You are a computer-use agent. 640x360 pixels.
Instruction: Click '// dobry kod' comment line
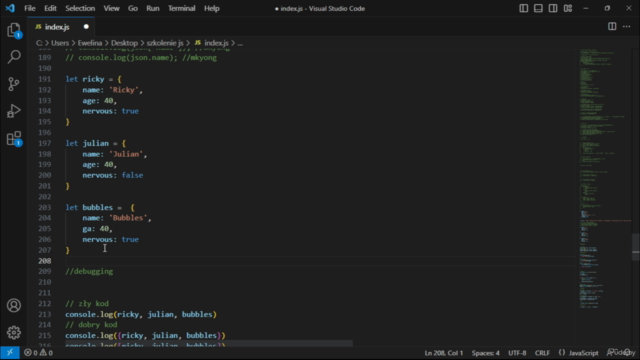click(x=91, y=325)
